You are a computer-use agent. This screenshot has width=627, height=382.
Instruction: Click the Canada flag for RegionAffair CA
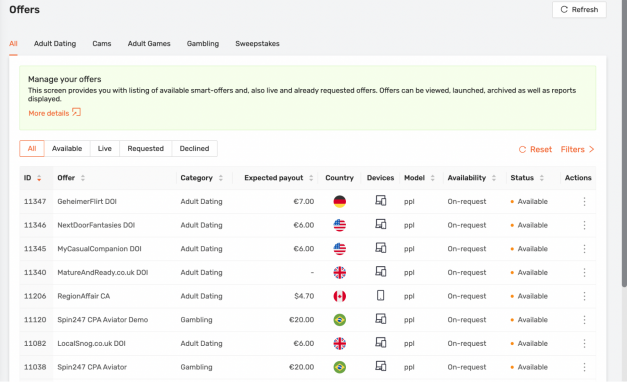coord(339,296)
